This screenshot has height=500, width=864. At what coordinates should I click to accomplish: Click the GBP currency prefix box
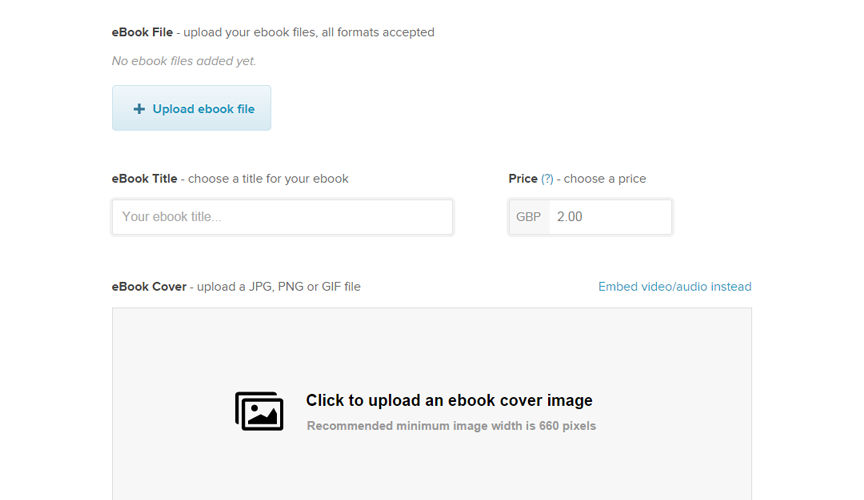pos(529,217)
